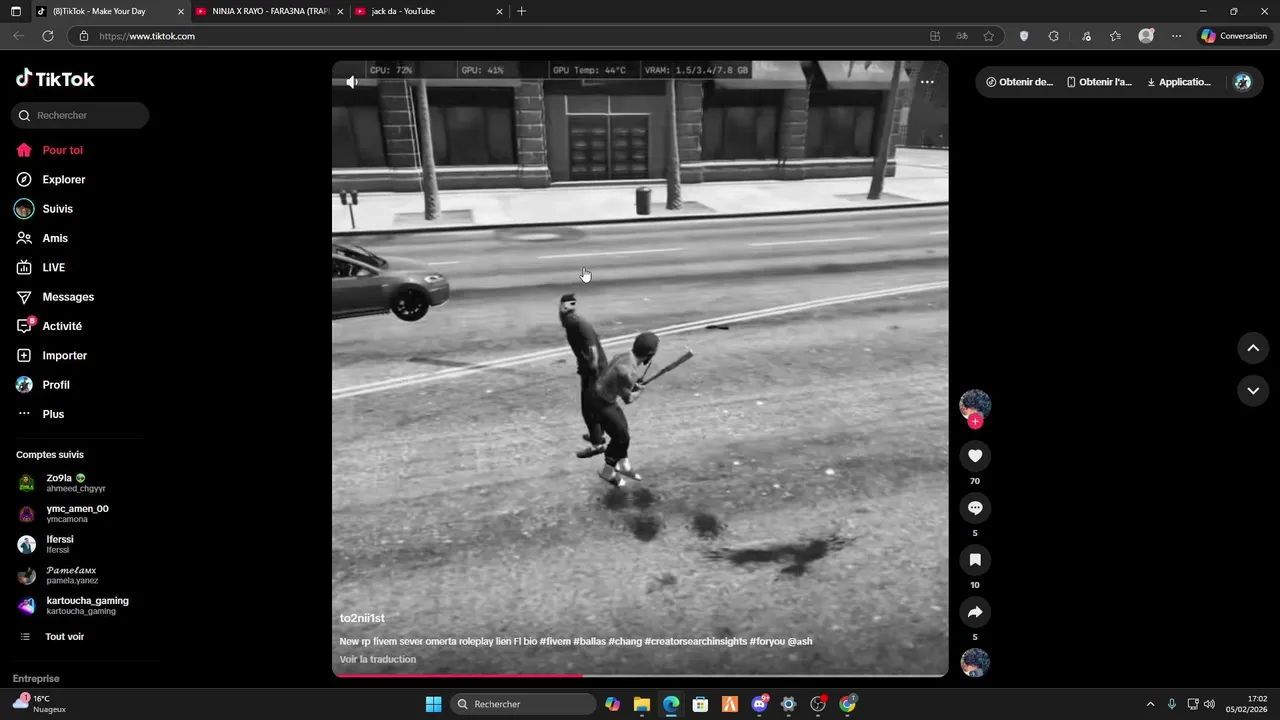Refresh the page
Screen dimensions: 1280x720
point(47,36)
